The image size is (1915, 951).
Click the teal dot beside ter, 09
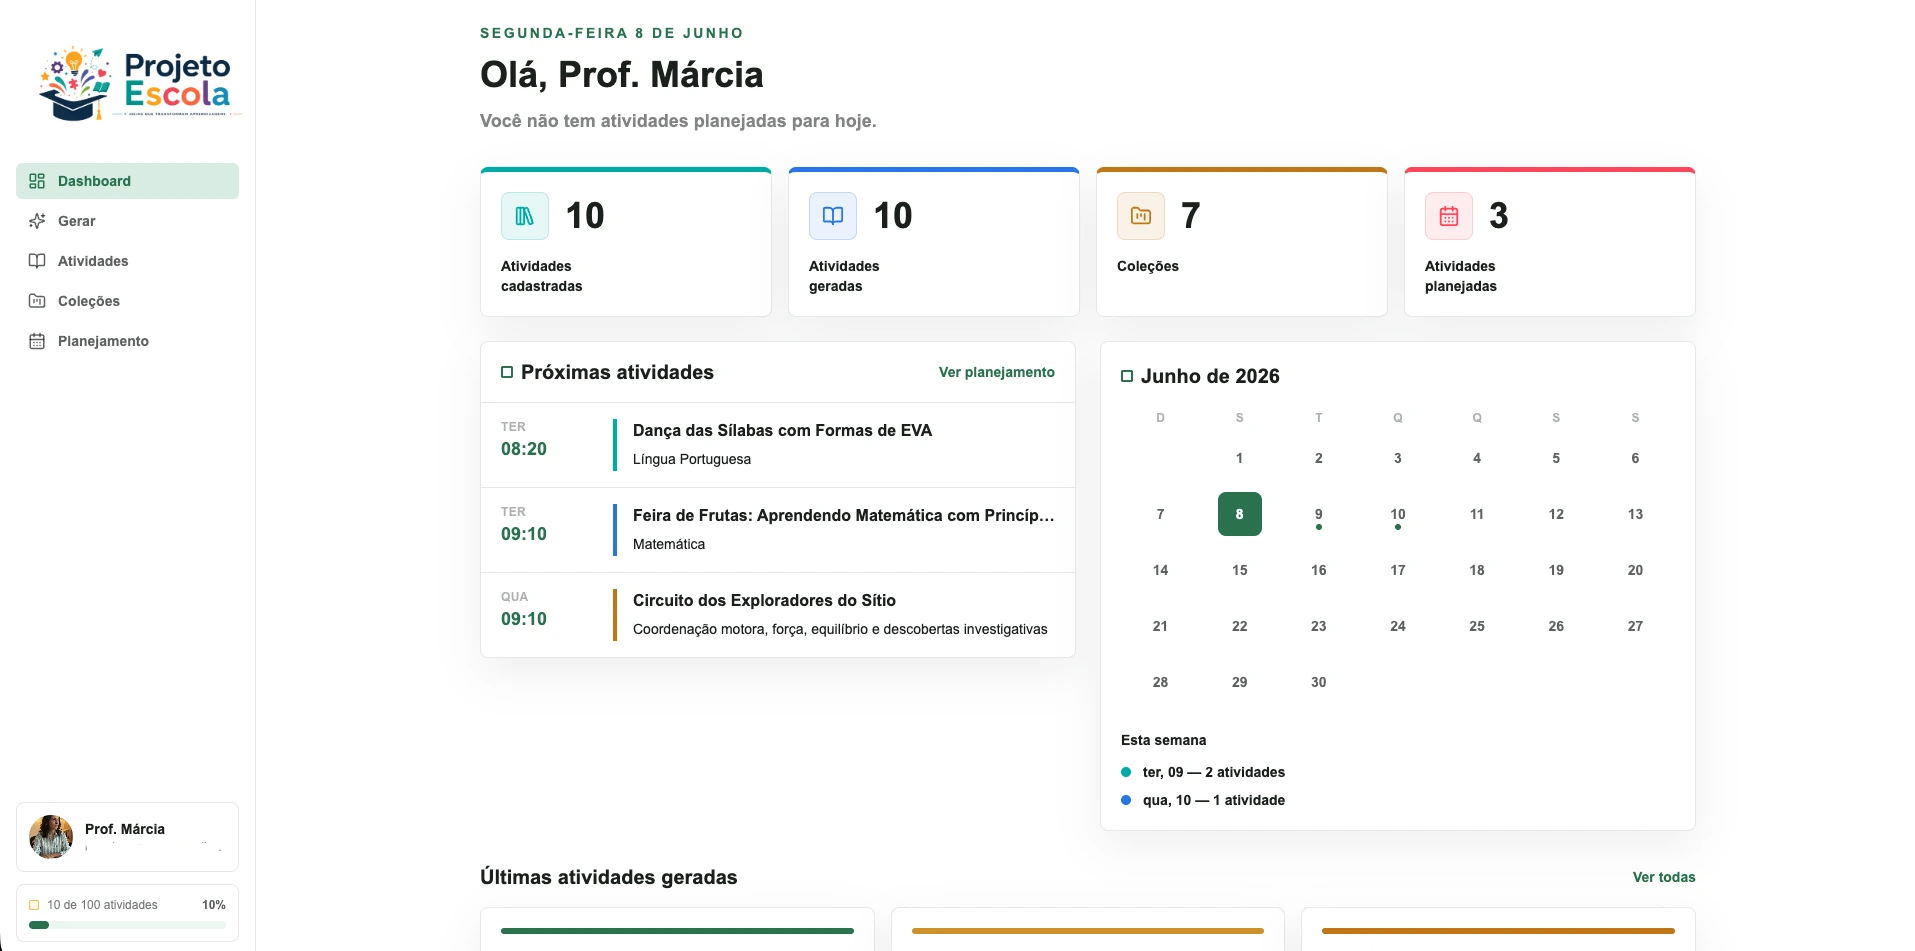[1126, 772]
